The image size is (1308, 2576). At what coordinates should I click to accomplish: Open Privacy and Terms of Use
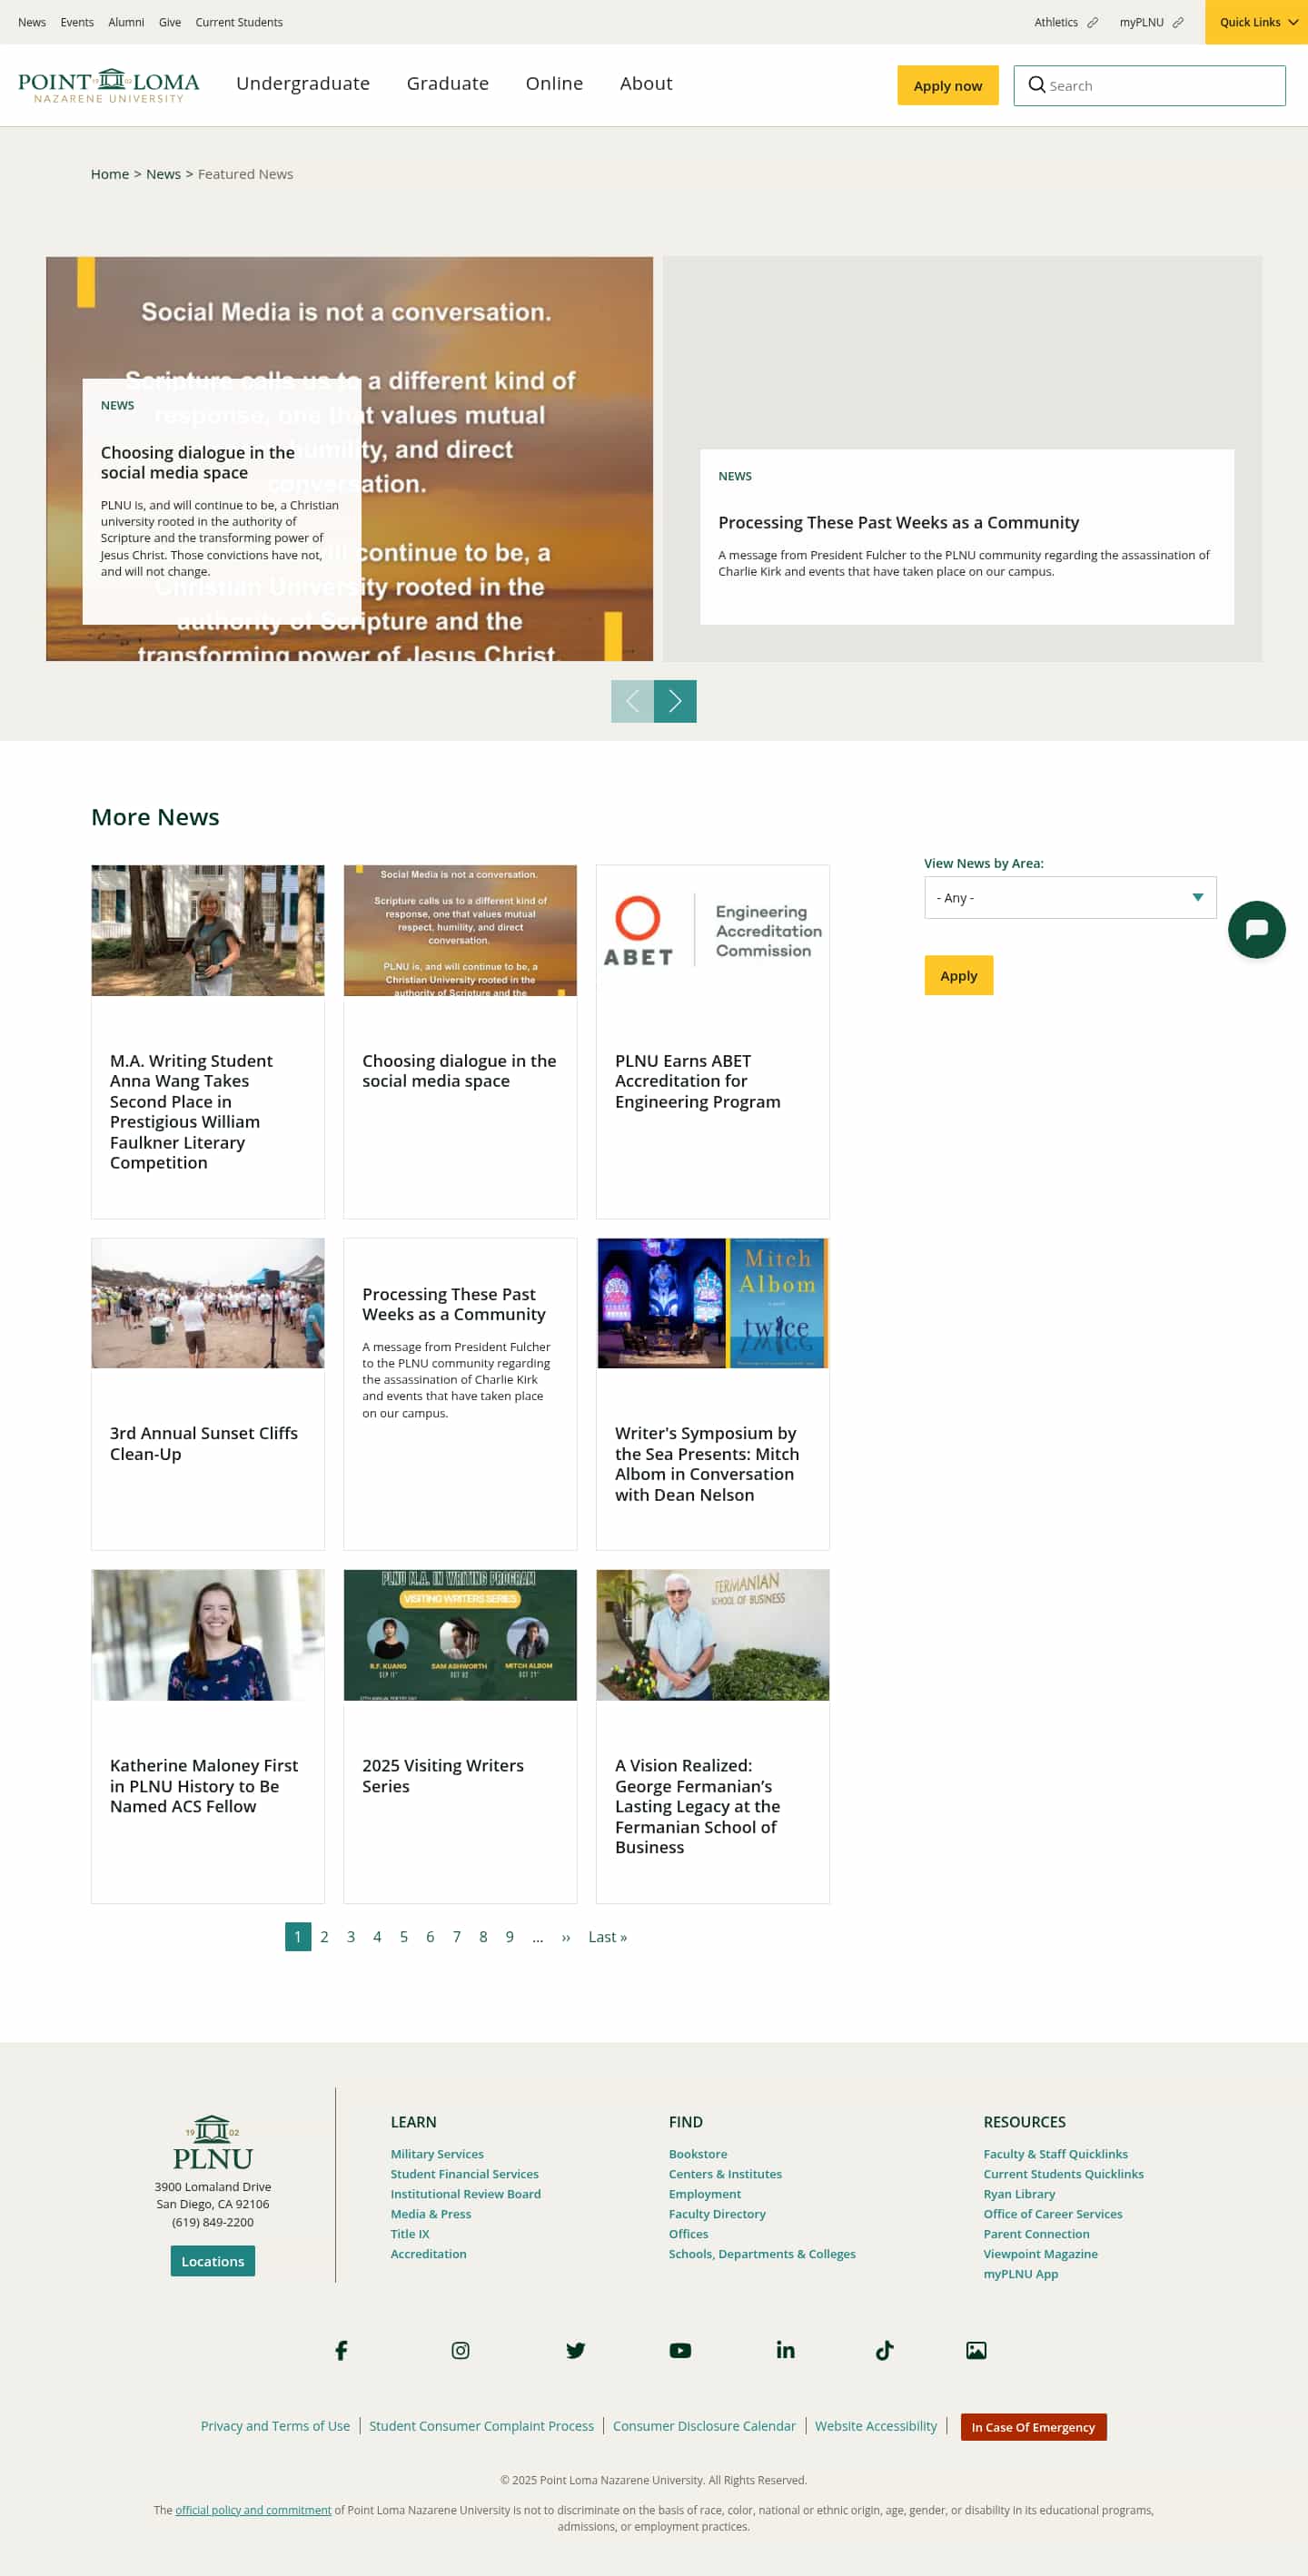275,2426
